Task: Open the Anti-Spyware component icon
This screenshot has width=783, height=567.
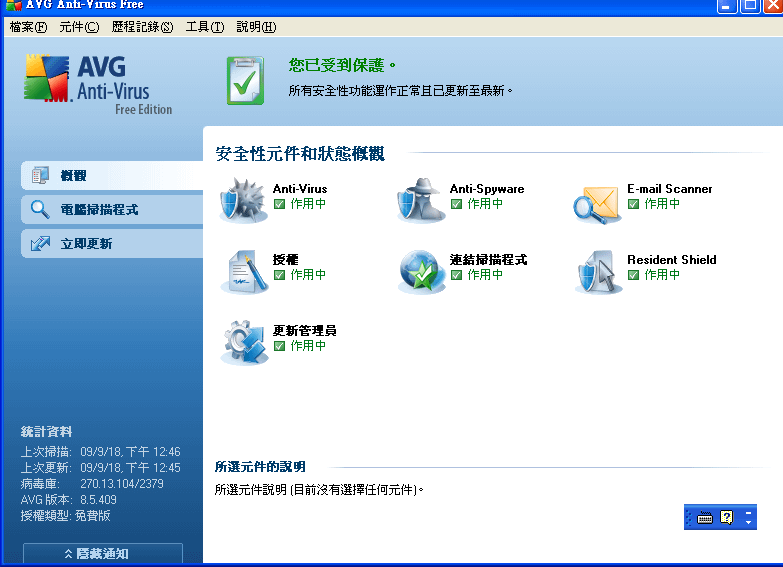Action: (x=421, y=200)
